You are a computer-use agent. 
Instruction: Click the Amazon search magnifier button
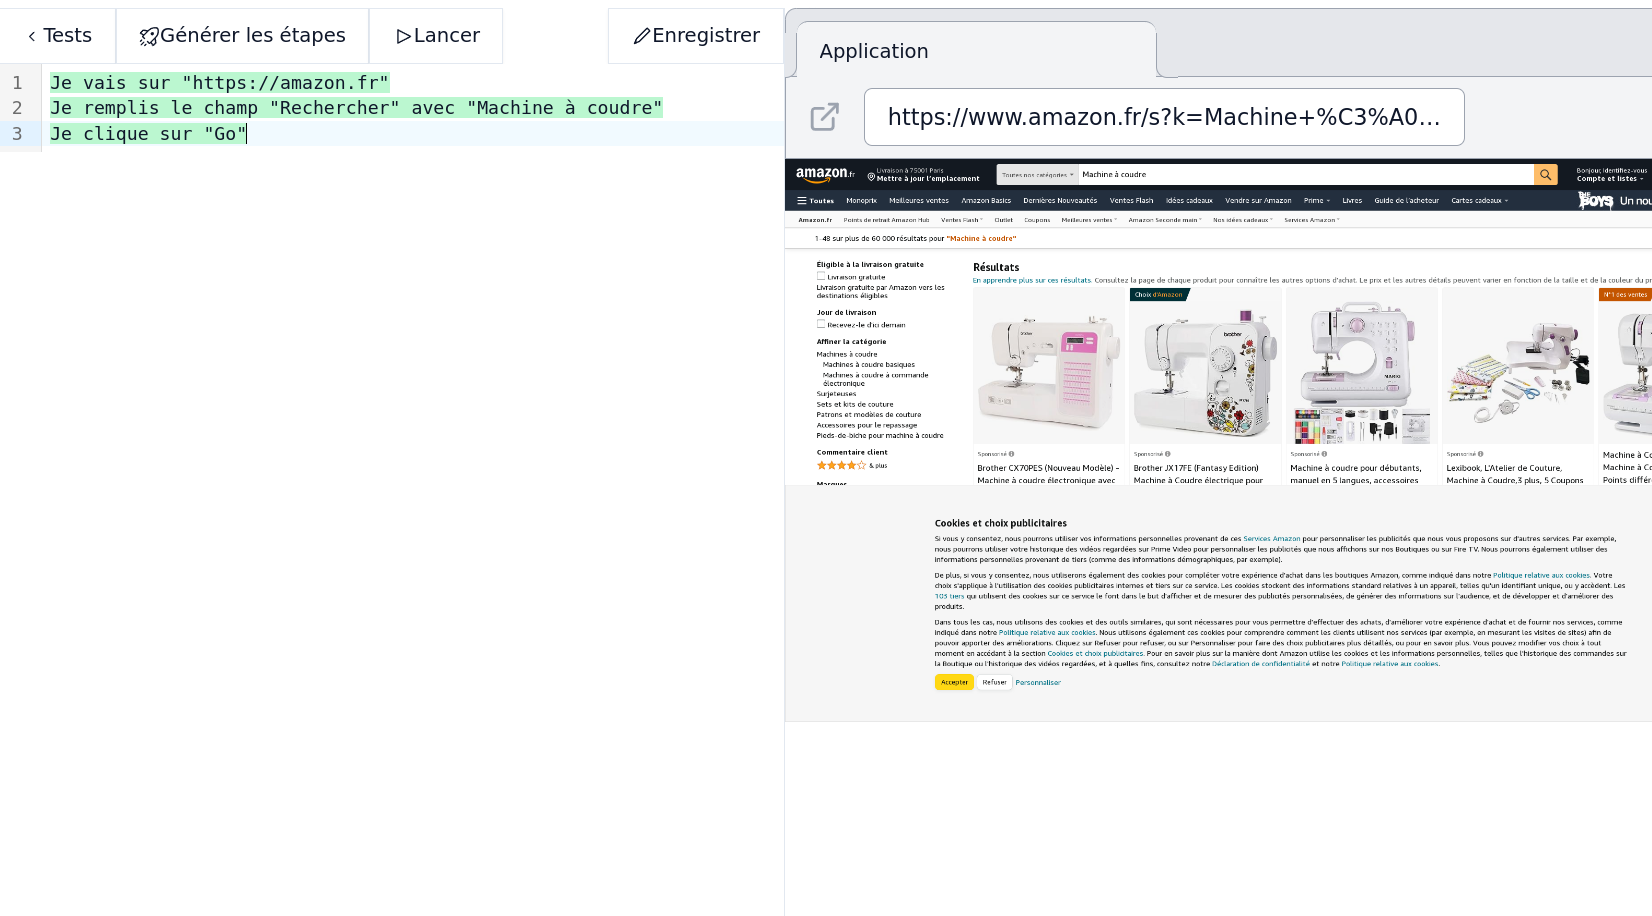point(1546,175)
